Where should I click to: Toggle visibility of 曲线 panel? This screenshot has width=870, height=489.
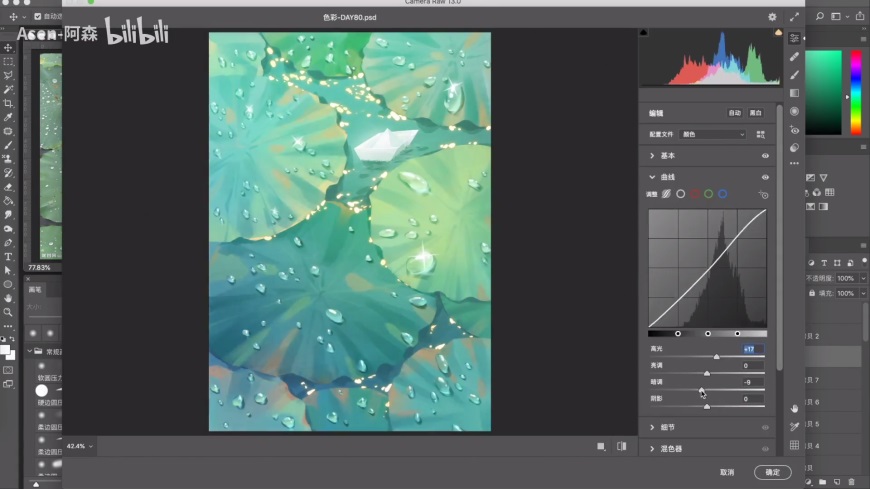pos(765,177)
